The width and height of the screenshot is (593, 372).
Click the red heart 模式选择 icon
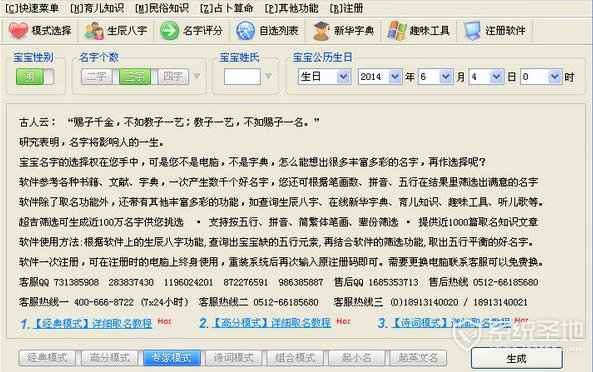tap(18, 31)
